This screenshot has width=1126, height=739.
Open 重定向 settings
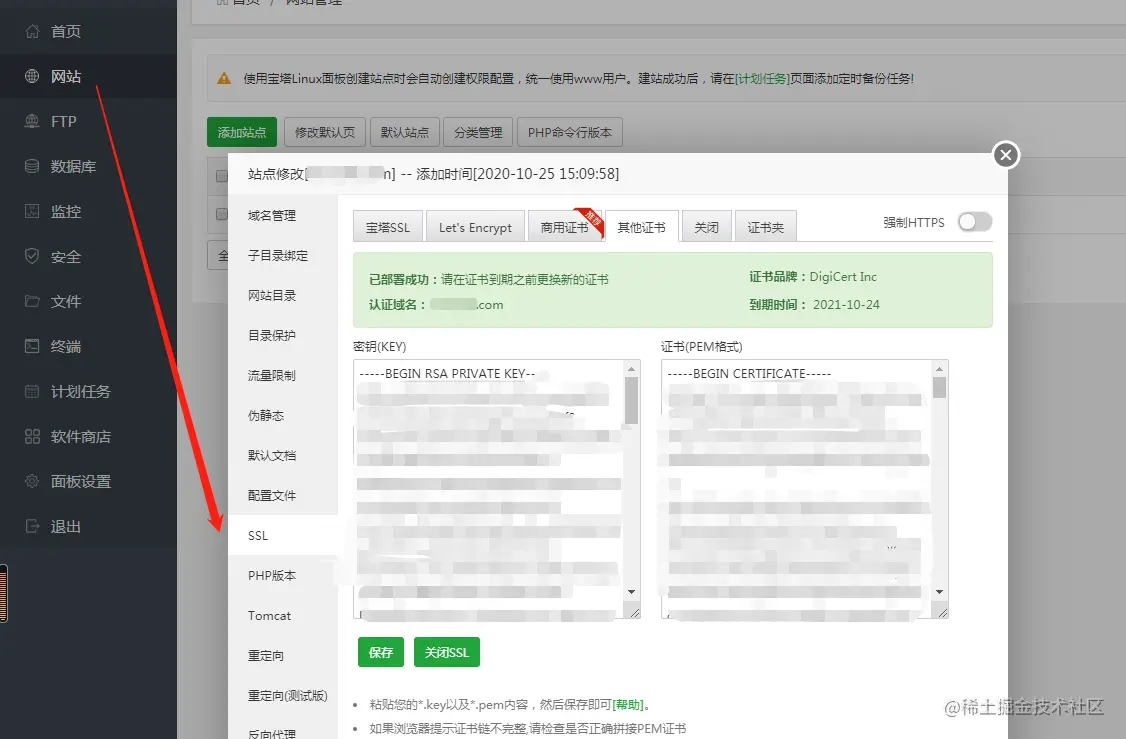266,656
